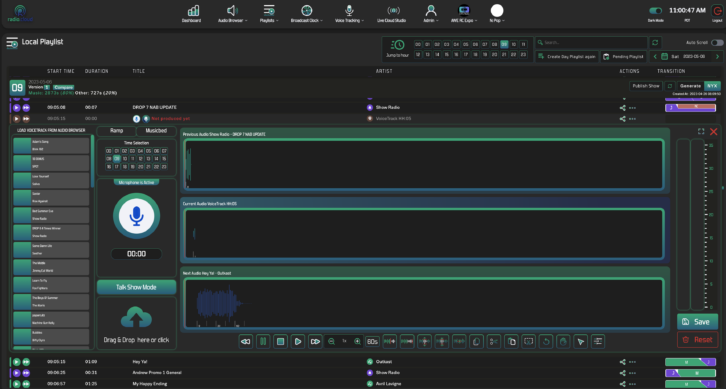Image resolution: width=726 pixels, height=389 pixels.
Task: Click Create Day Playlist again button
Action: [567, 56]
